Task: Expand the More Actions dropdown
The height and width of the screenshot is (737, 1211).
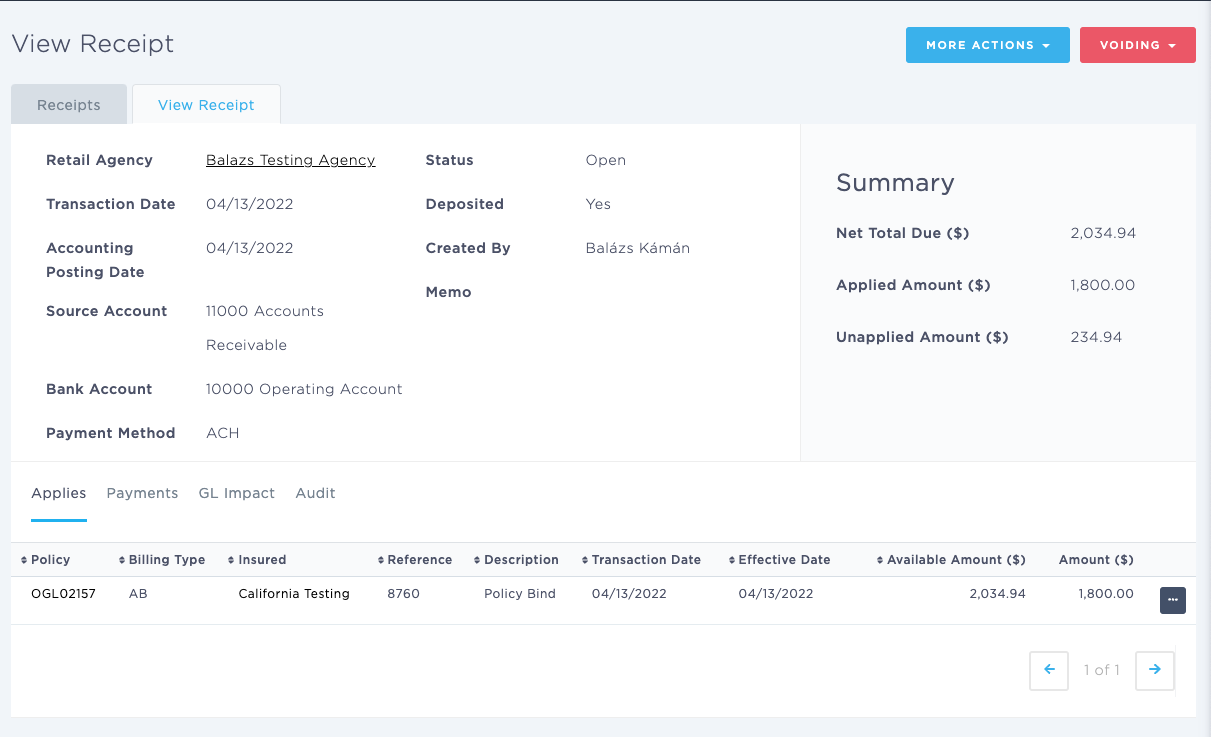Action: (x=987, y=45)
